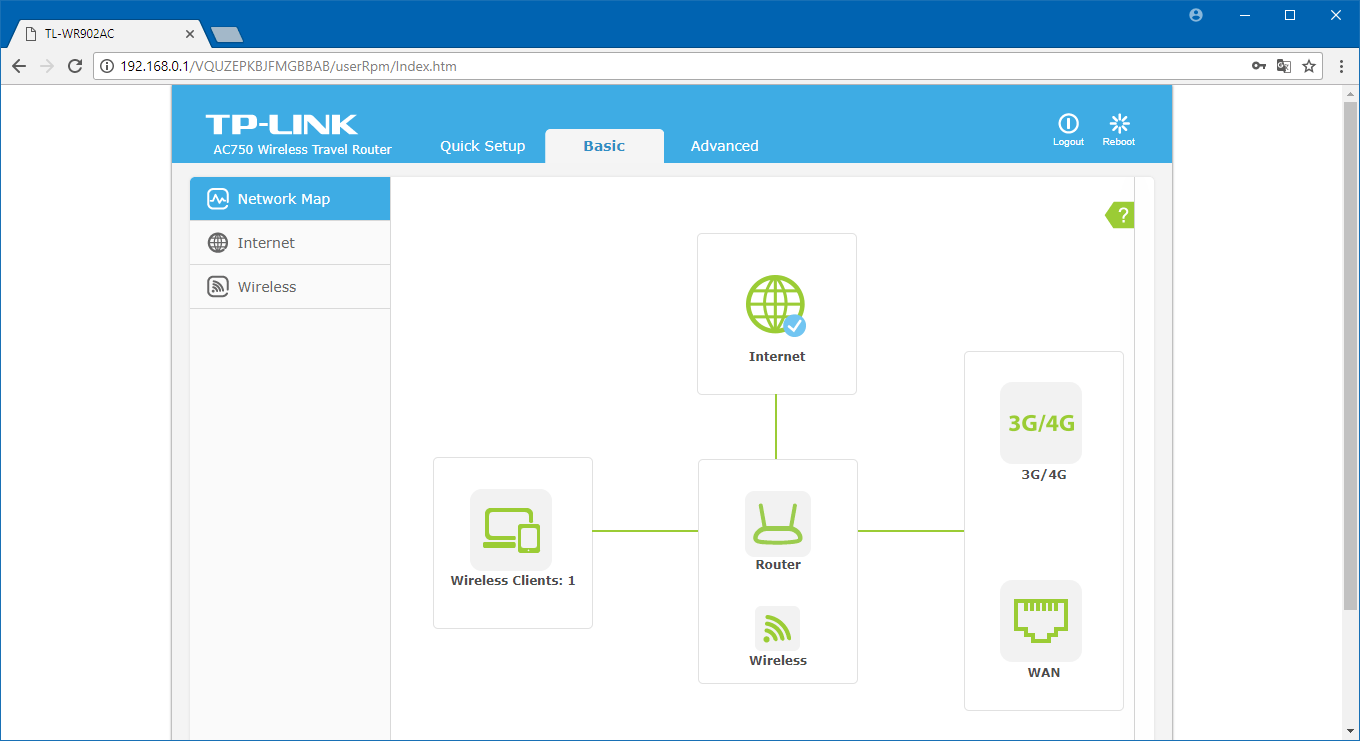This screenshot has height=741, width=1360.
Task: Click the Chrome profile avatar icon
Action: click(x=1196, y=15)
